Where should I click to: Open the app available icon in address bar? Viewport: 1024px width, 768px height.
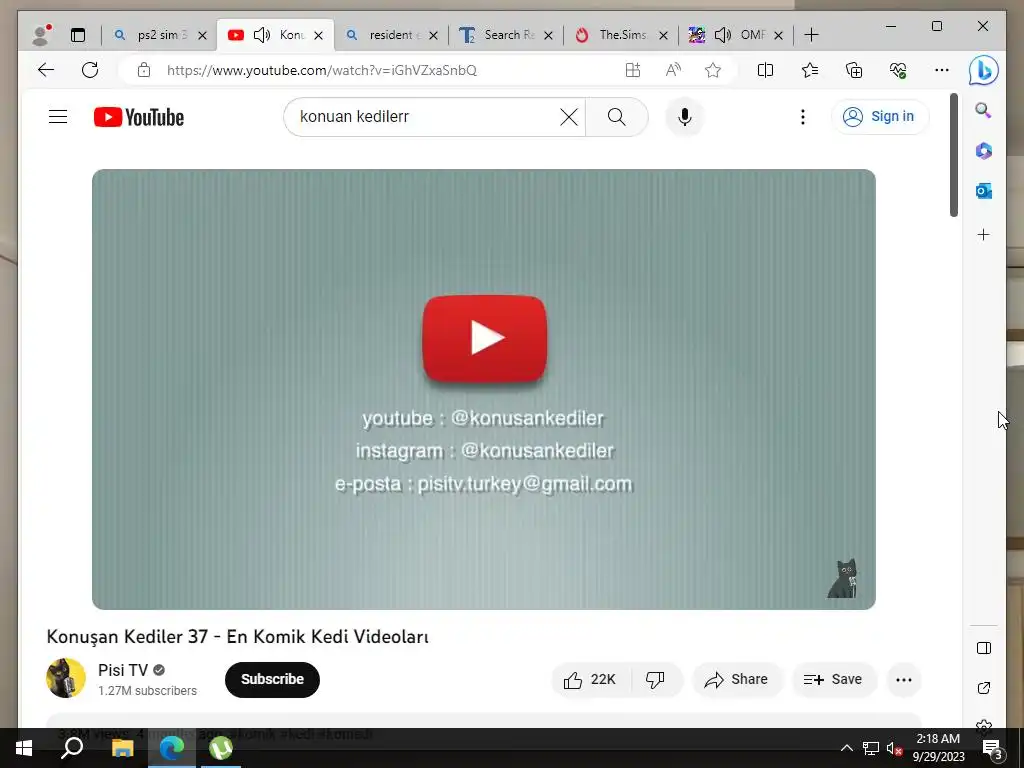click(x=632, y=70)
